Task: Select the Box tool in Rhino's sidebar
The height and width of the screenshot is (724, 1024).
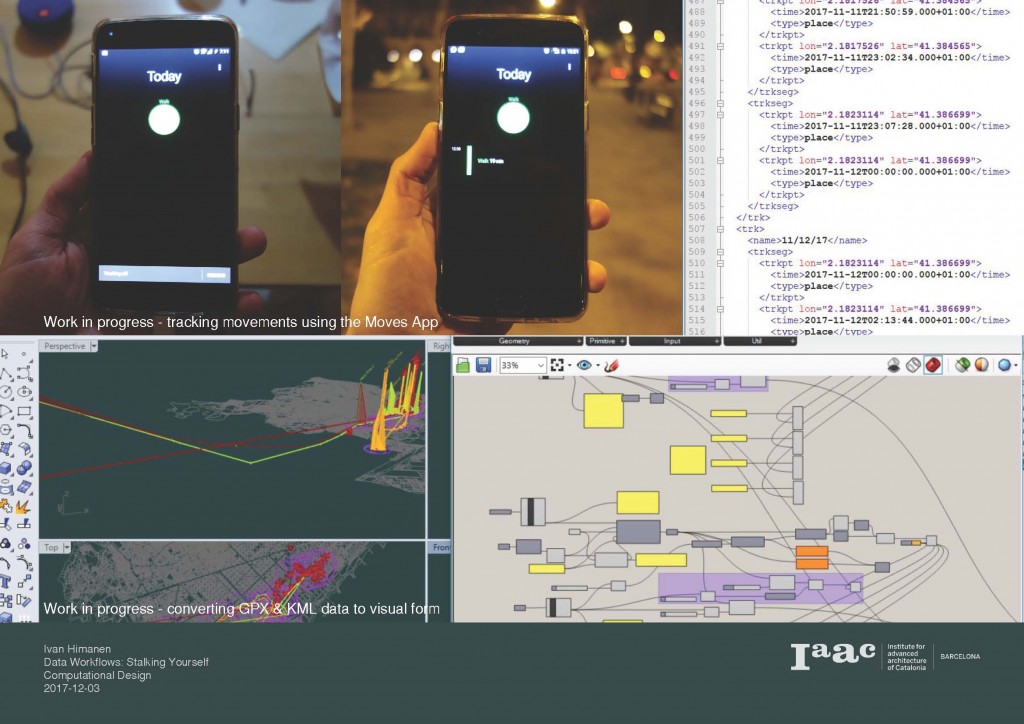Action: (6, 466)
